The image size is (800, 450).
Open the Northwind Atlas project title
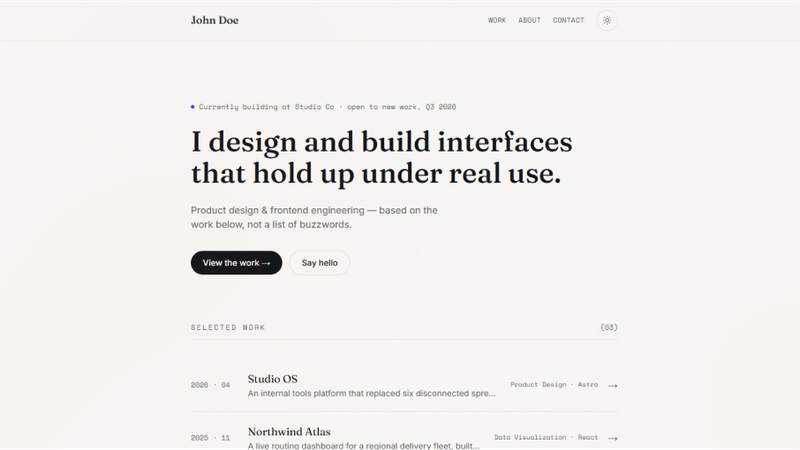click(289, 432)
